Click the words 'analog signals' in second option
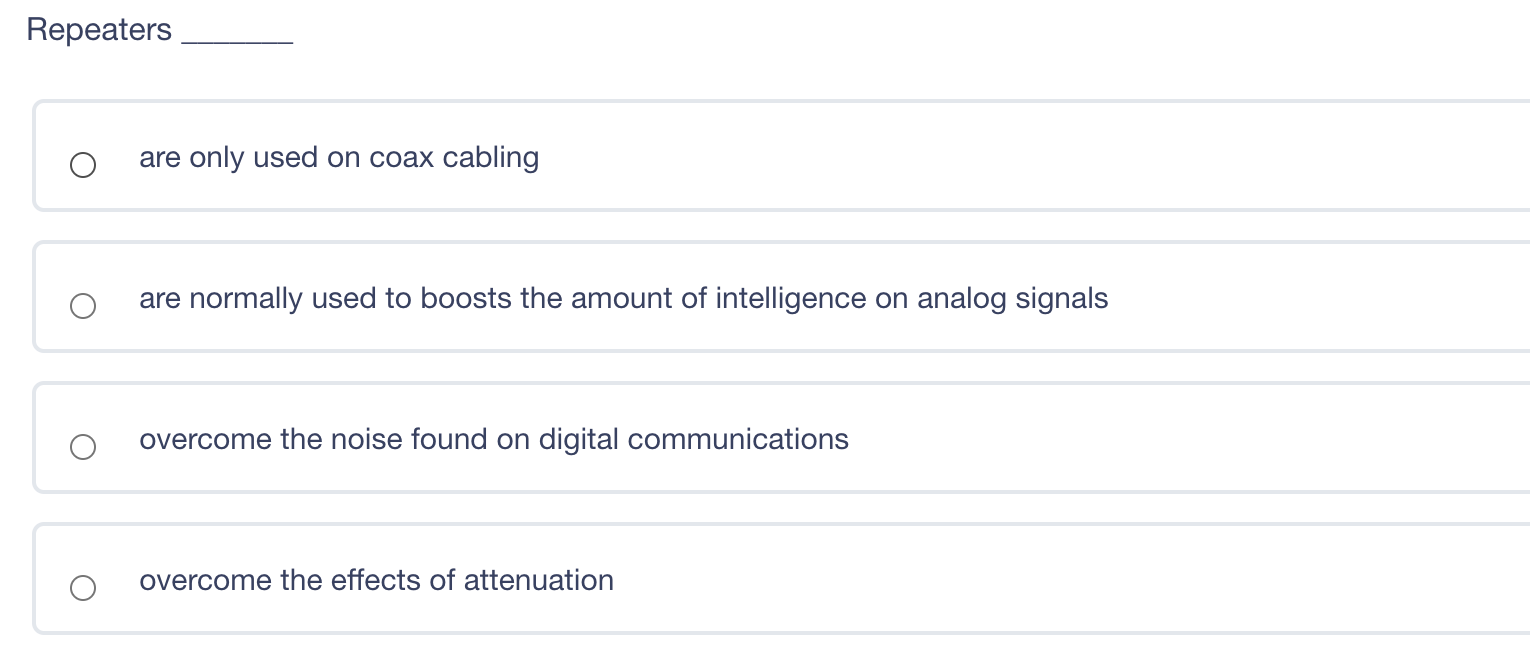 [x=1012, y=299]
